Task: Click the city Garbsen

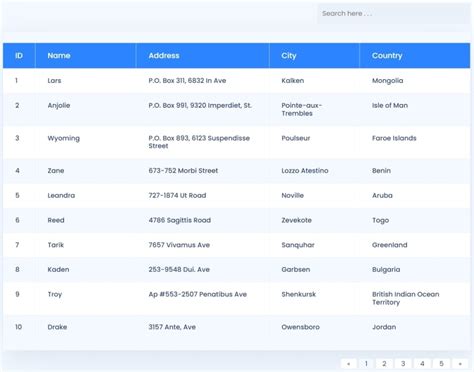Action: point(296,269)
